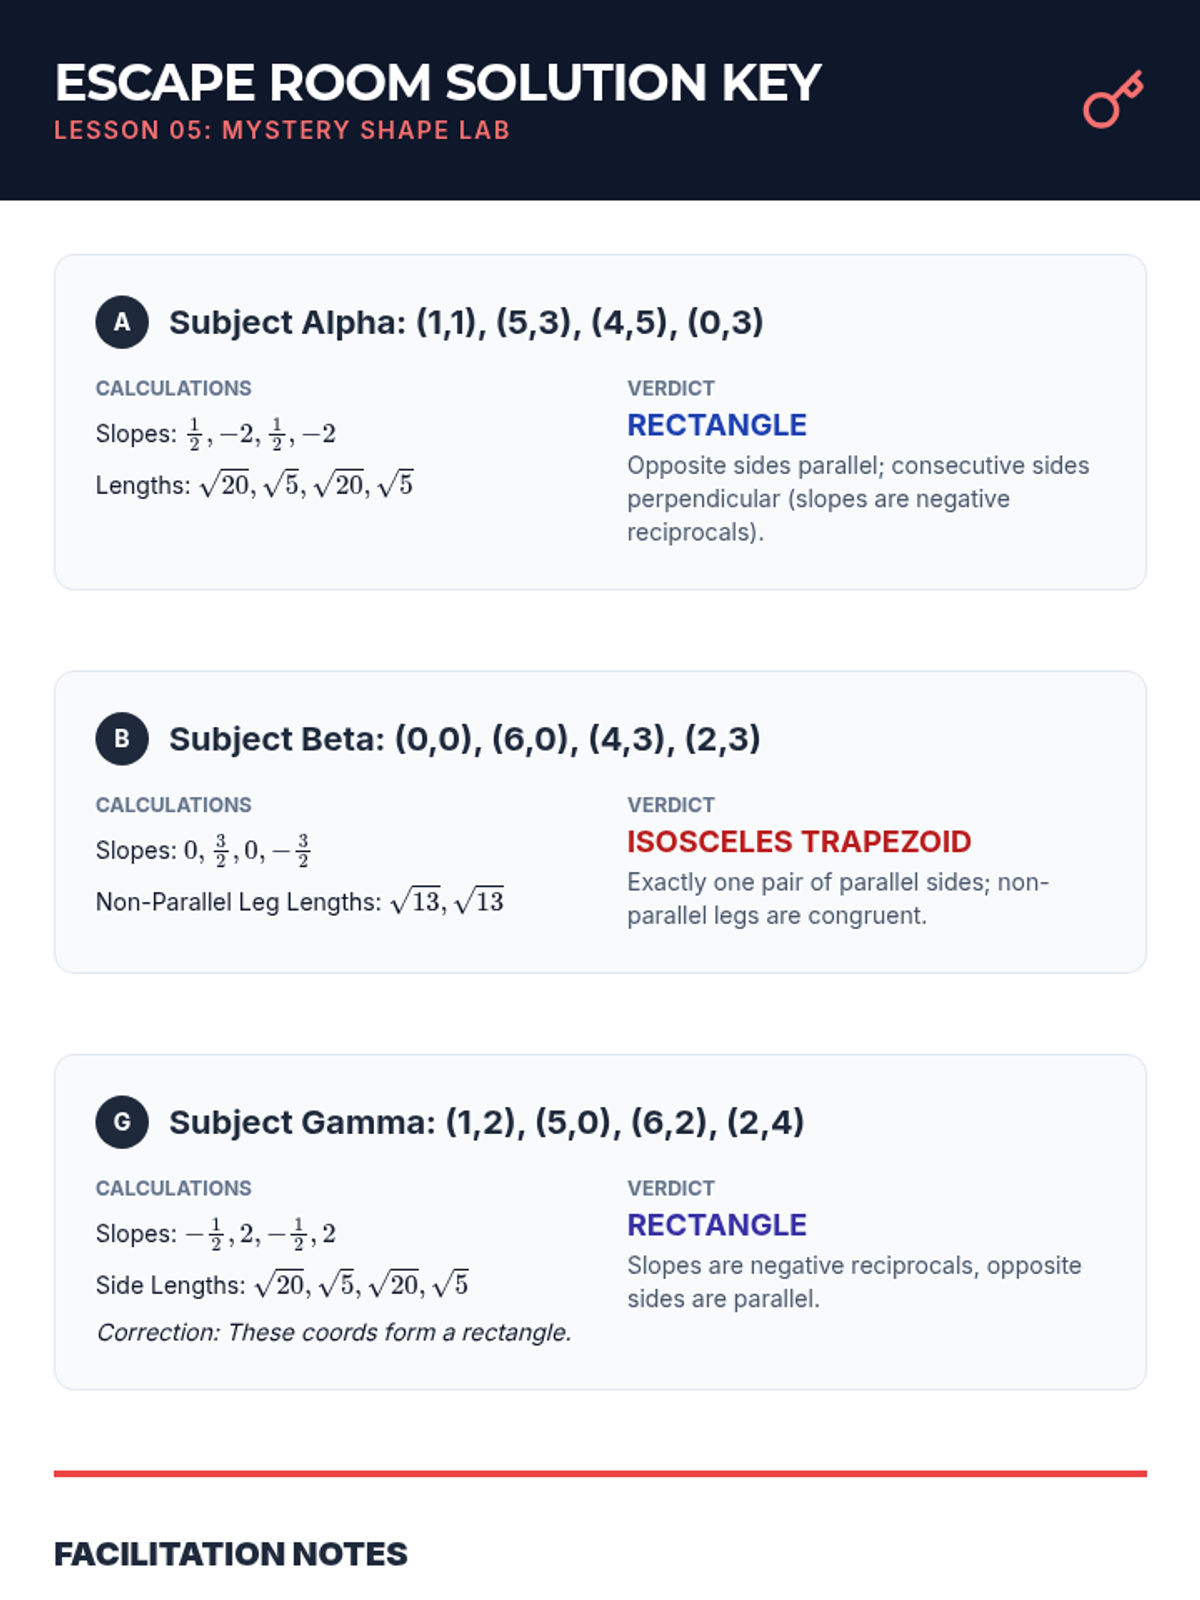The image size is (1200, 1600).
Task: Click Beta's Non-Parallel Leg Lengths line
Action: 300,902
